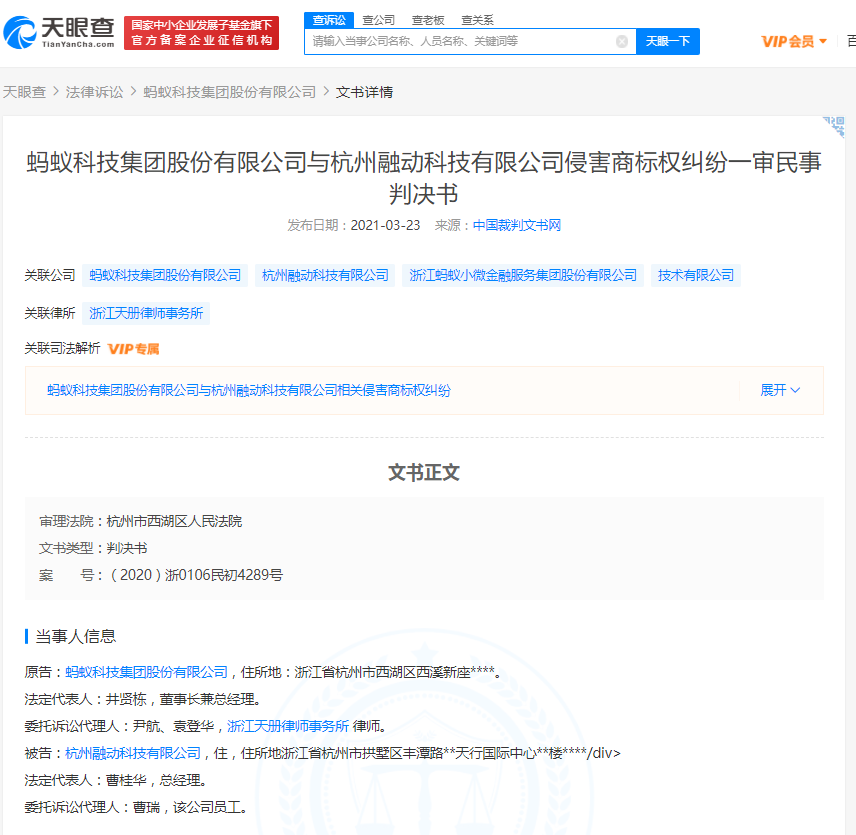Click case number (2020)浙0106民初4289号
Image resolution: width=856 pixels, height=835 pixels.
coord(197,575)
